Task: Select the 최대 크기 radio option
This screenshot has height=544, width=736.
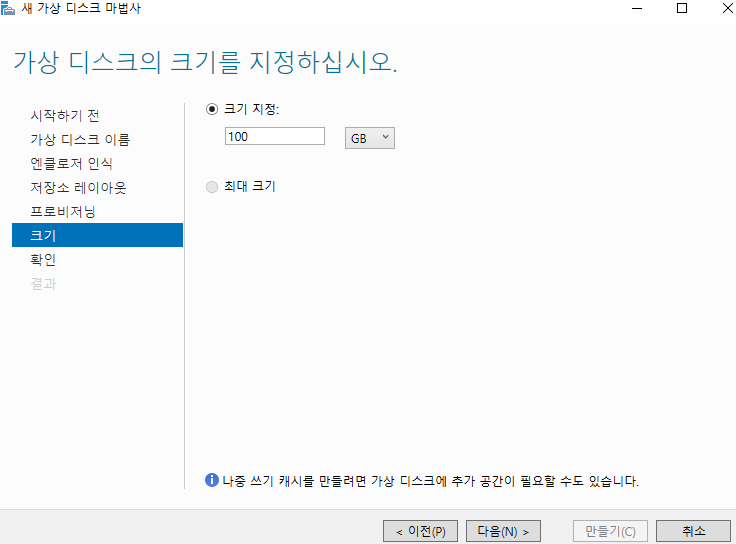Action: tap(212, 187)
